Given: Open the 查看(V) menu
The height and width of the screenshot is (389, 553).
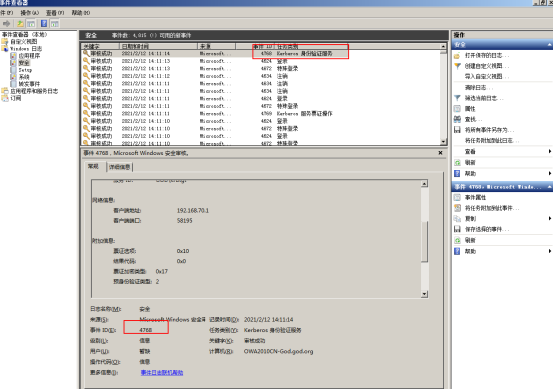Looking at the screenshot, I should point(55,13).
